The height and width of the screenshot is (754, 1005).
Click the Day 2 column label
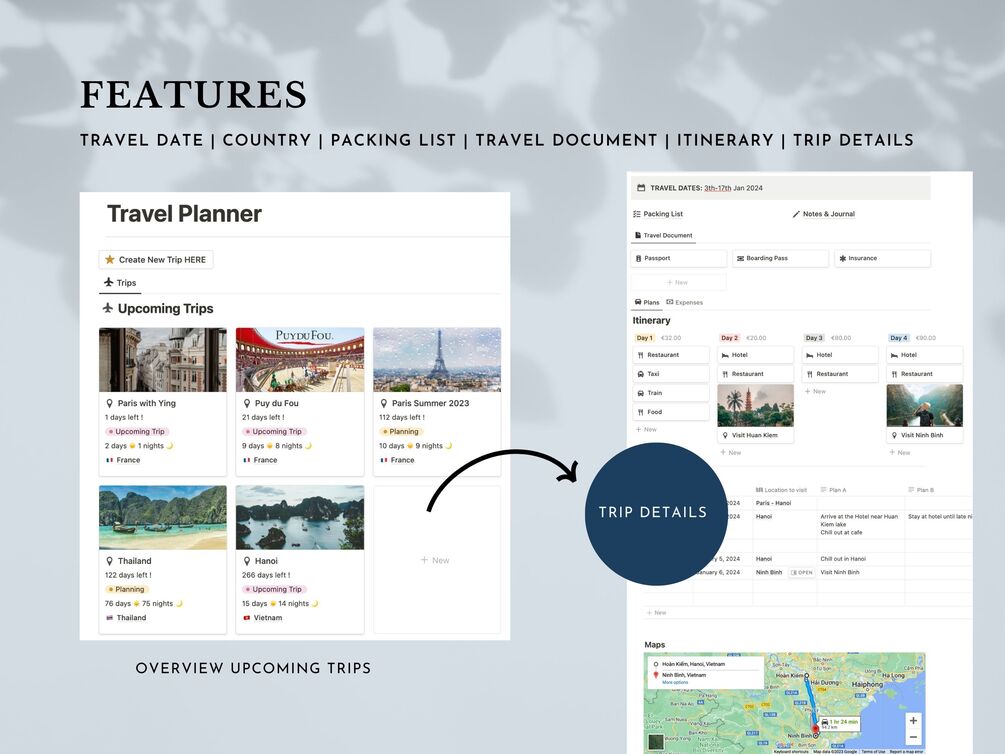point(729,338)
